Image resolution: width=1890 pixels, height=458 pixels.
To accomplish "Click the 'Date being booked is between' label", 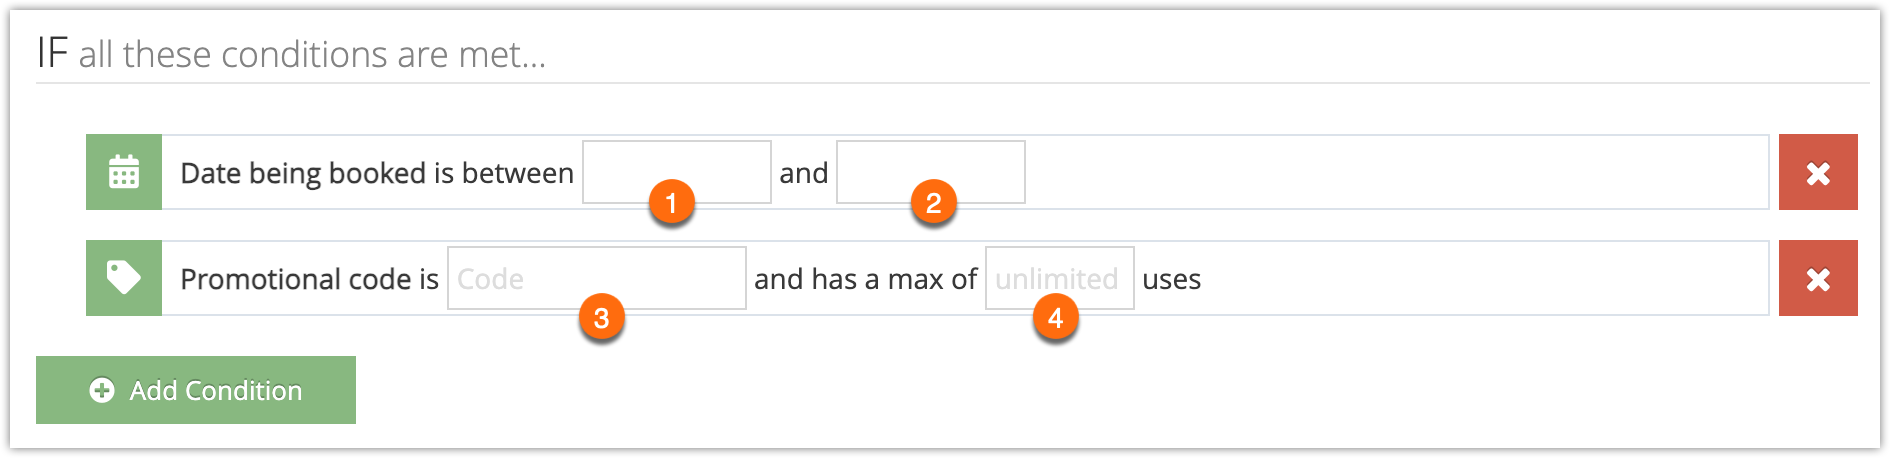I will tap(377, 173).
